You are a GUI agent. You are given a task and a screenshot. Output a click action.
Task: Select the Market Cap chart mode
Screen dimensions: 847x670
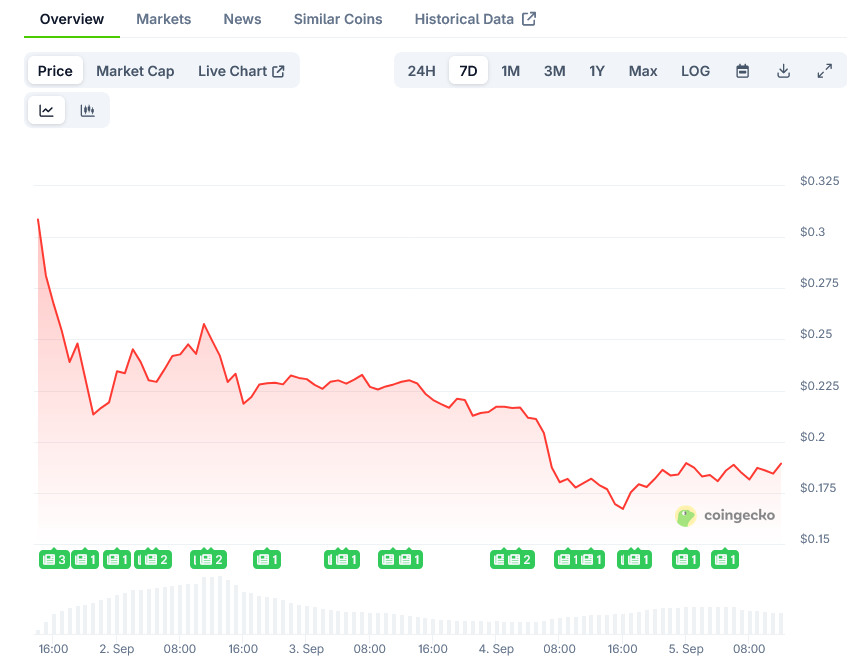click(135, 71)
